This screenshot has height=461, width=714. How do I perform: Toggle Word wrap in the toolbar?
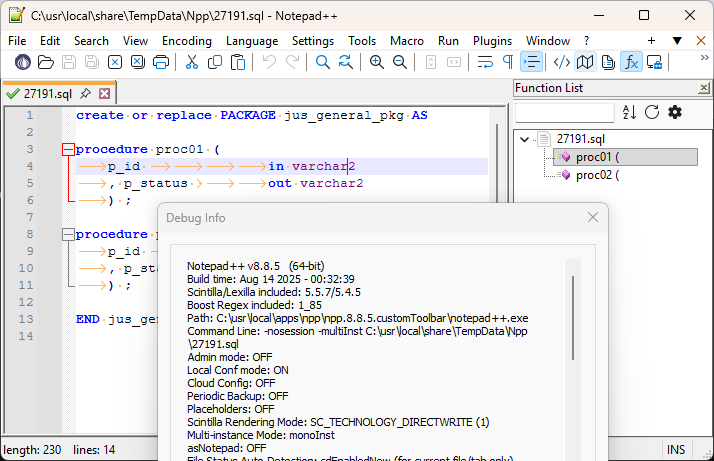[x=485, y=62]
